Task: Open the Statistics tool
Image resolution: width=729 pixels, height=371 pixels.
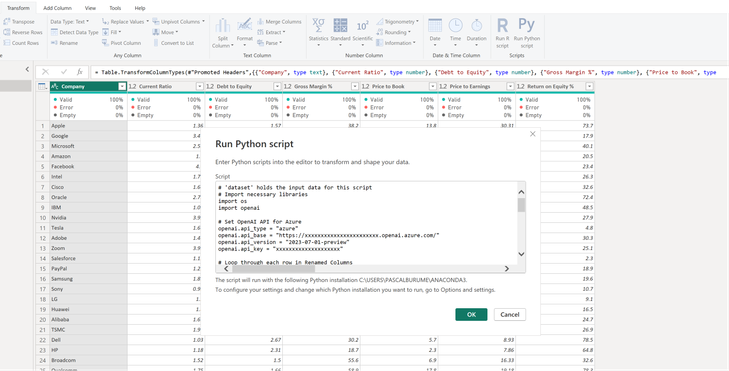Action: pos(318,32)
